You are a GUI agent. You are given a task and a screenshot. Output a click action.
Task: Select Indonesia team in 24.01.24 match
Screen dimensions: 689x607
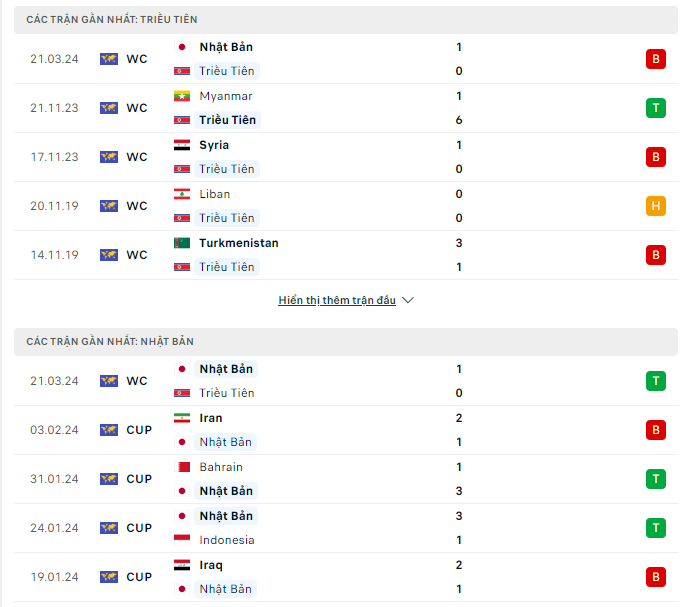tap(227, 540)
